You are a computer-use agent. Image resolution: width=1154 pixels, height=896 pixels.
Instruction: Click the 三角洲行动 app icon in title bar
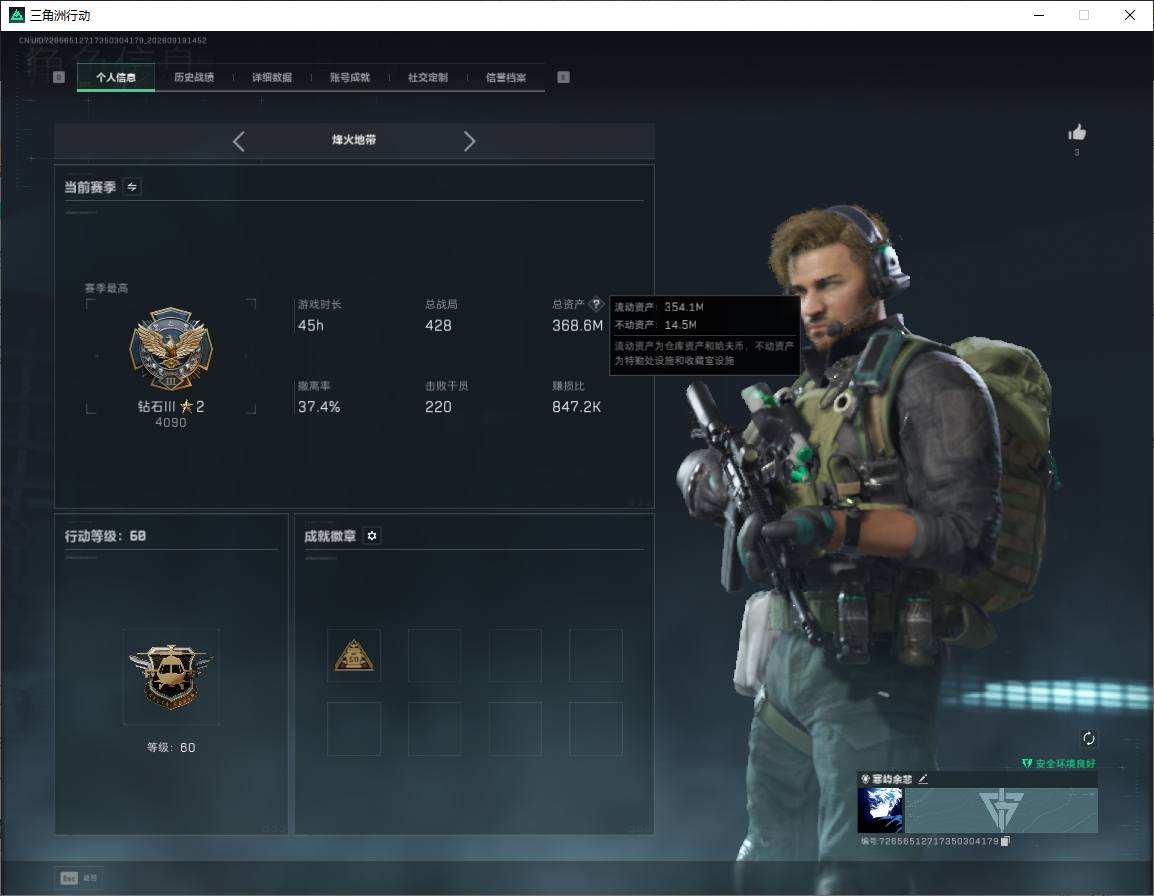[16, 15]
